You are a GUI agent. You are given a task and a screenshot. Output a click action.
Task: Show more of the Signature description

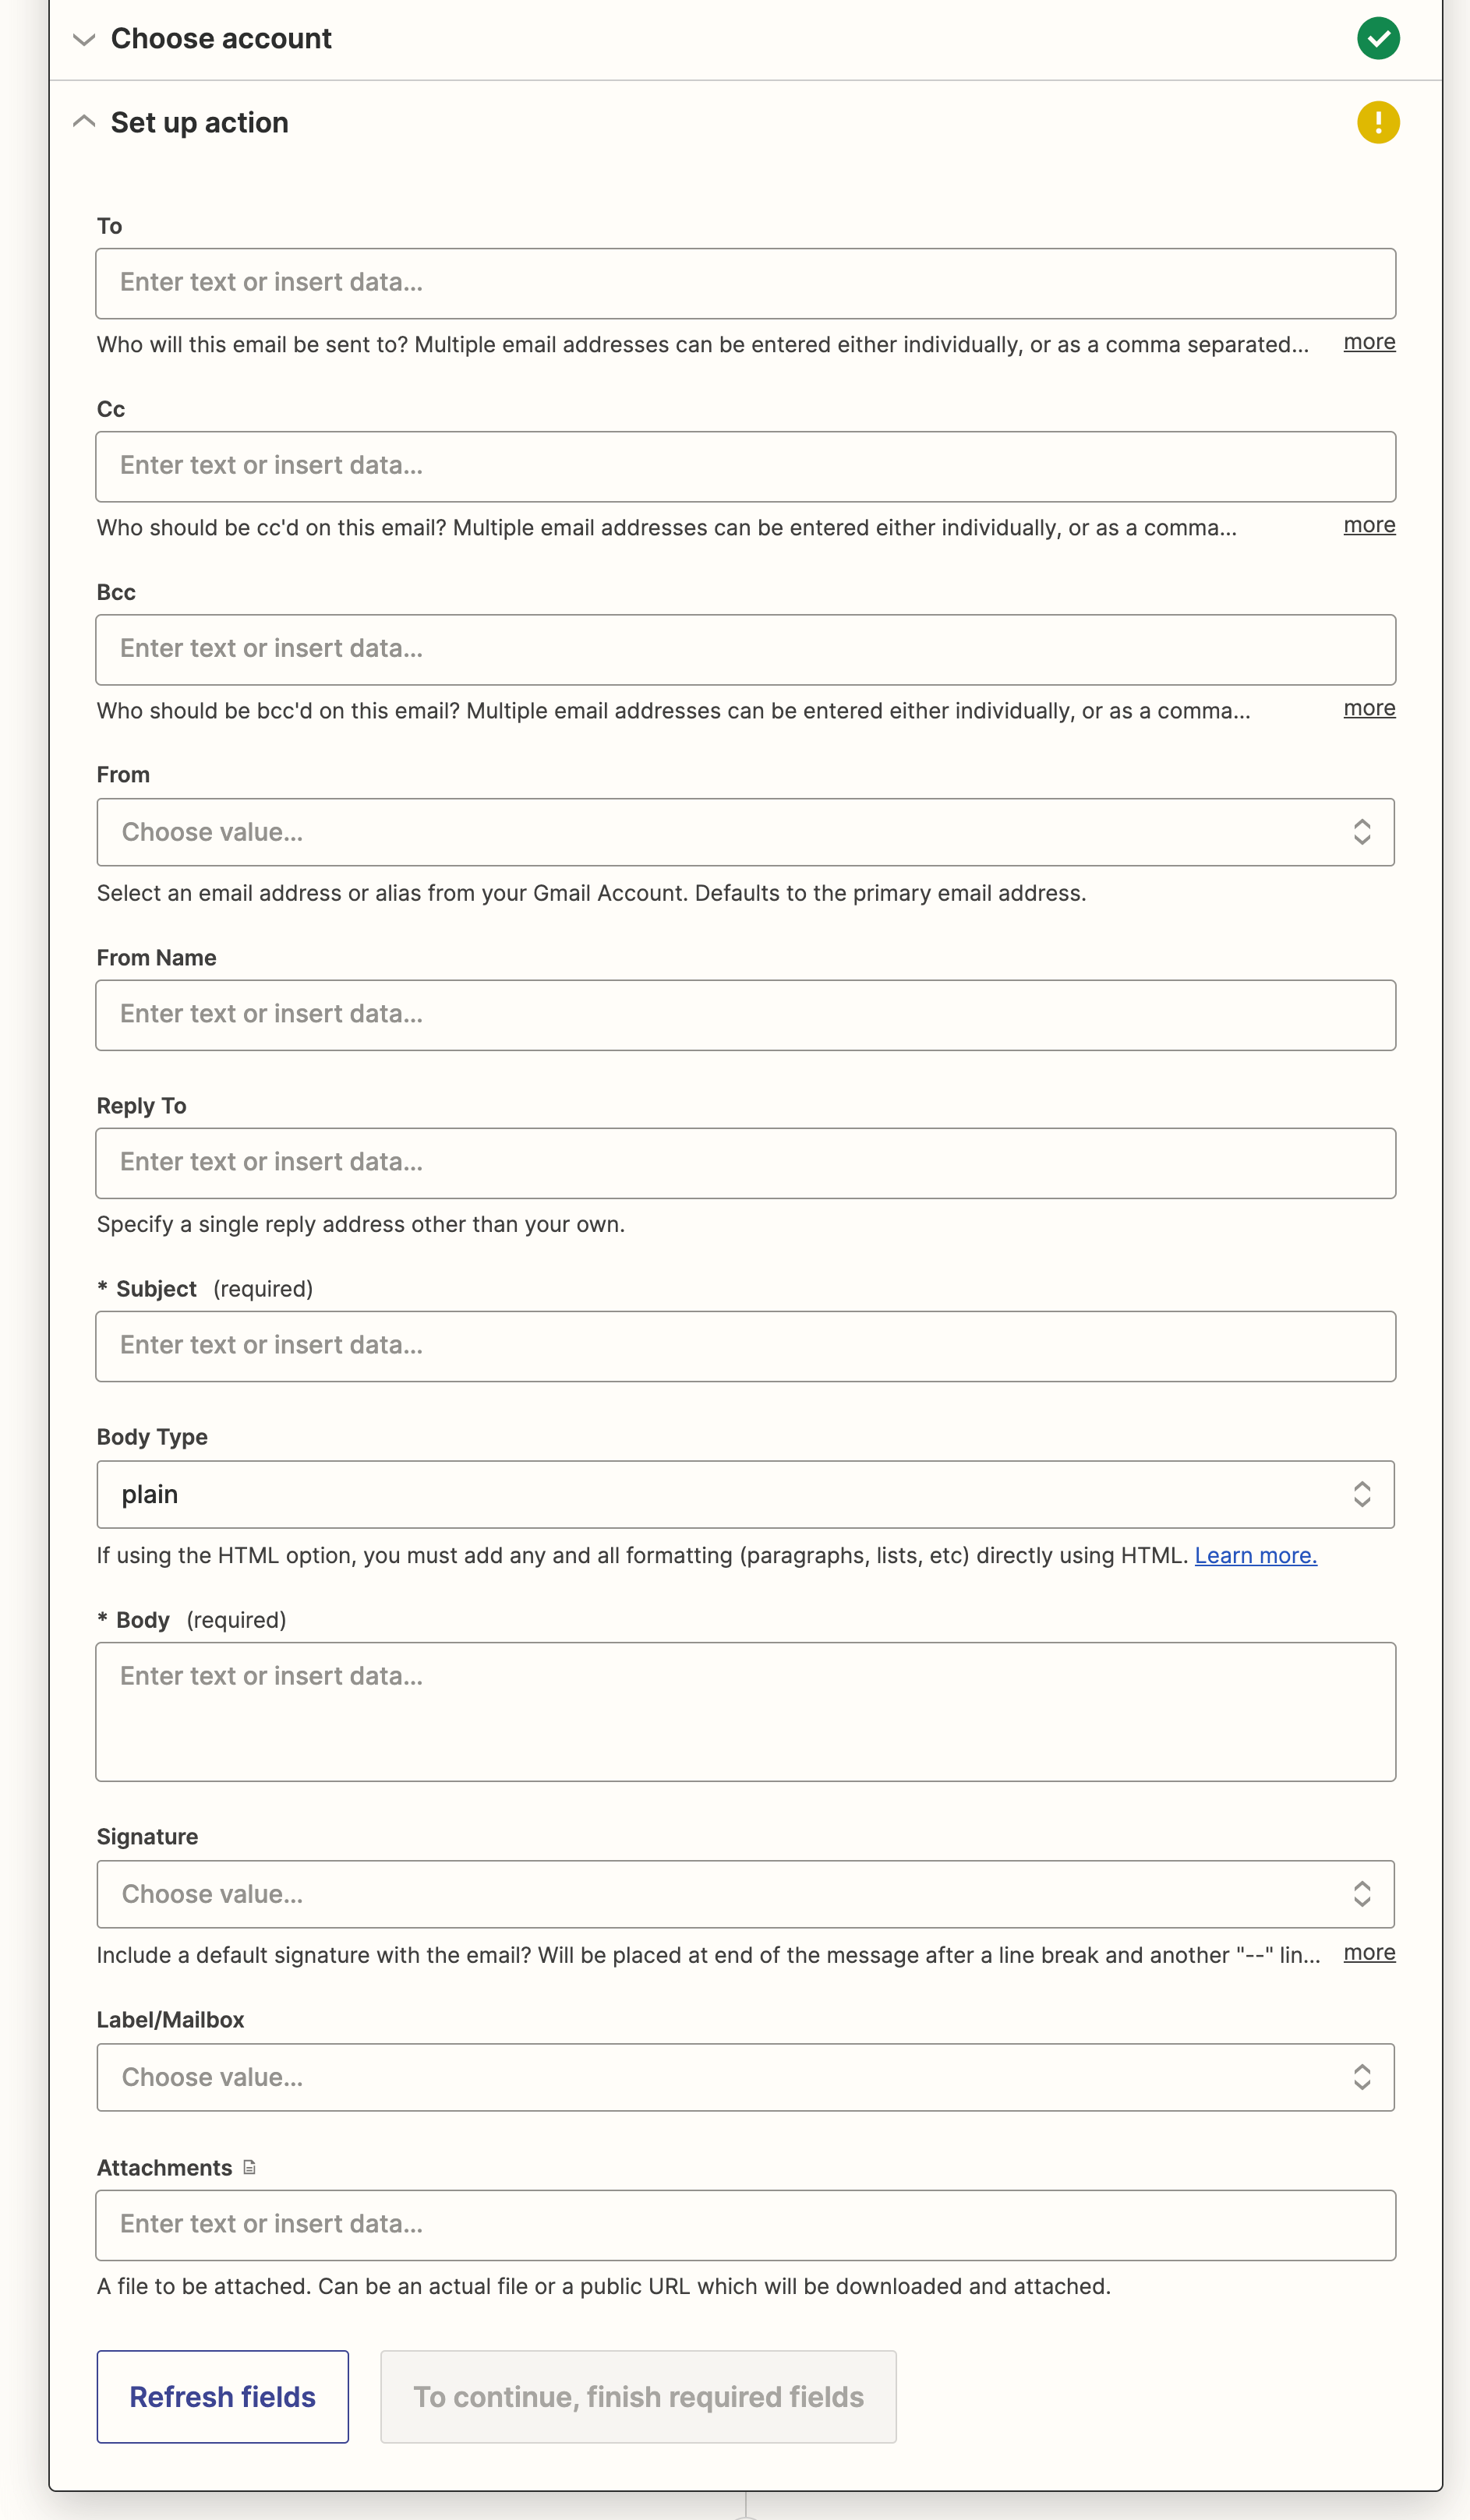1368,1953
